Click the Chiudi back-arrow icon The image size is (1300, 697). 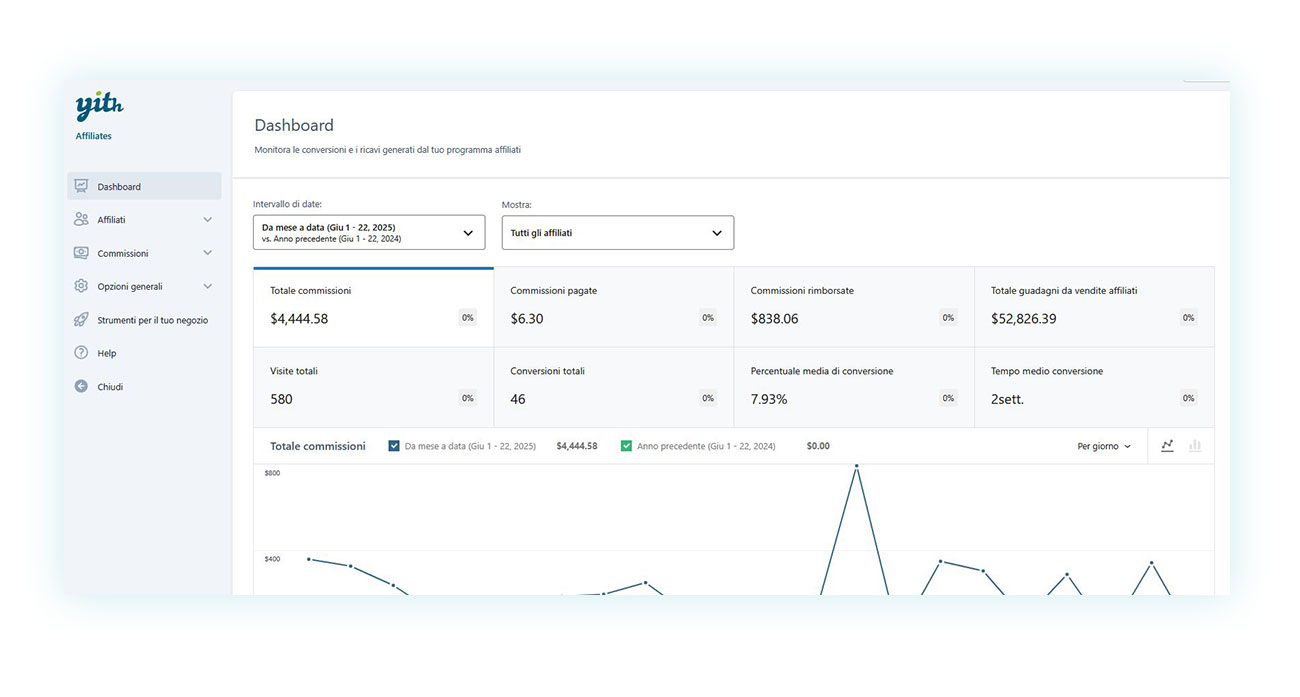point(81,386)
